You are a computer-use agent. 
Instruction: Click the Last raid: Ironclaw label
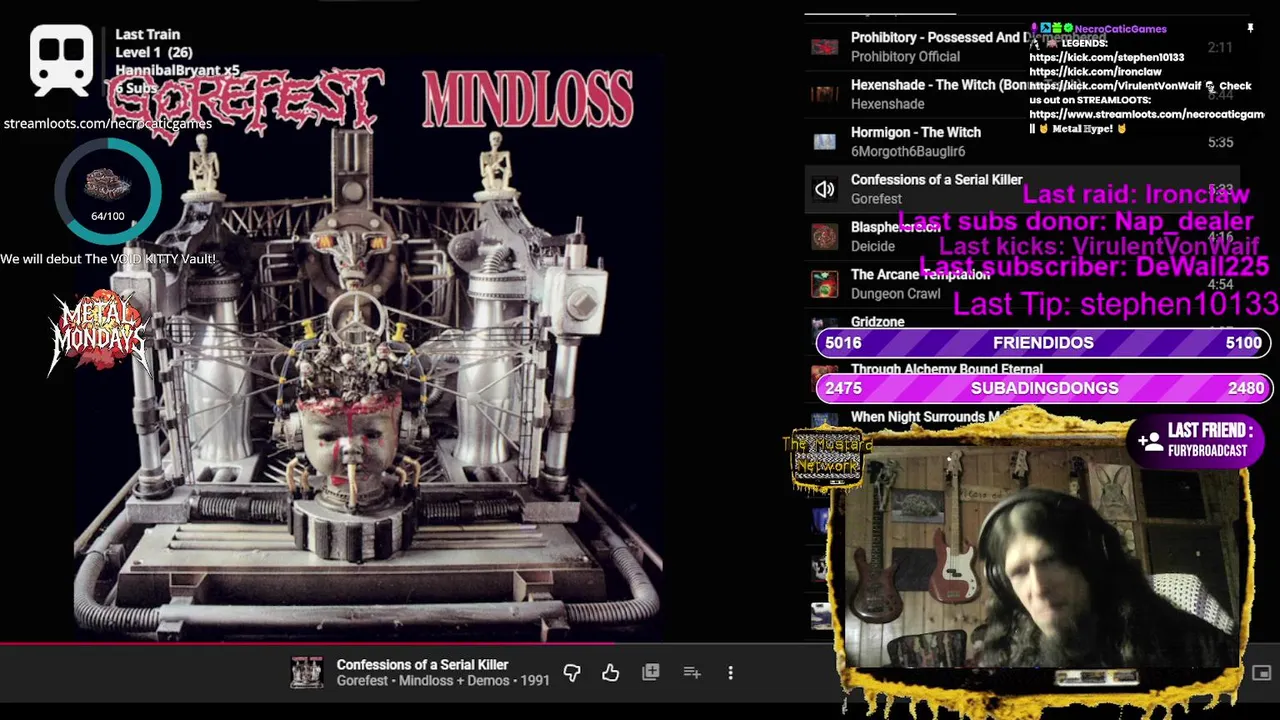[1136, 194]
